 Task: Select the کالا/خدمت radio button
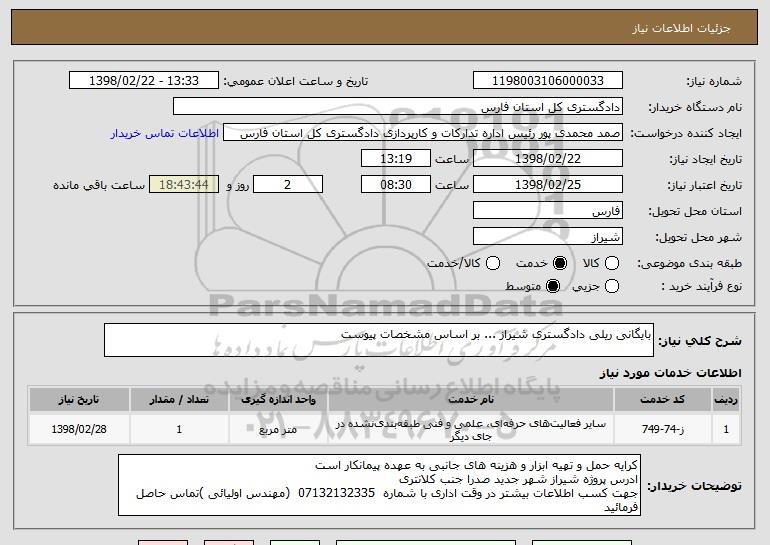point(493,263)
